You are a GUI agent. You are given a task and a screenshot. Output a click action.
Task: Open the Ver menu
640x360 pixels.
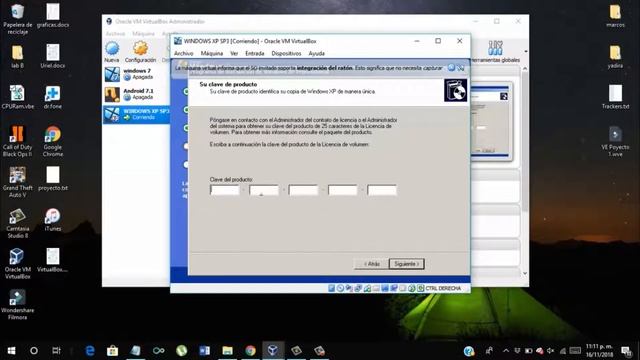pyautogui.click(x=234, y=53)
